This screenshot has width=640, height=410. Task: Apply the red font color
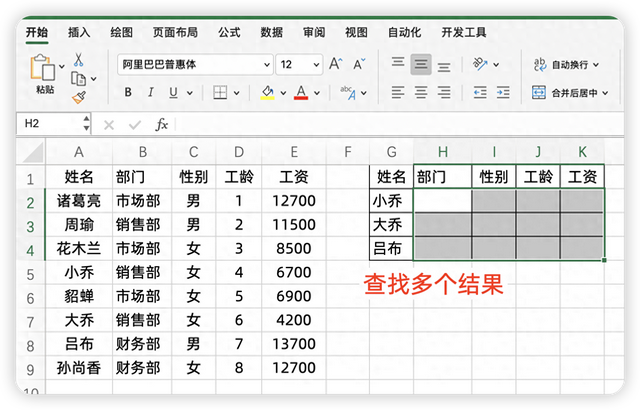coord(301,93)
